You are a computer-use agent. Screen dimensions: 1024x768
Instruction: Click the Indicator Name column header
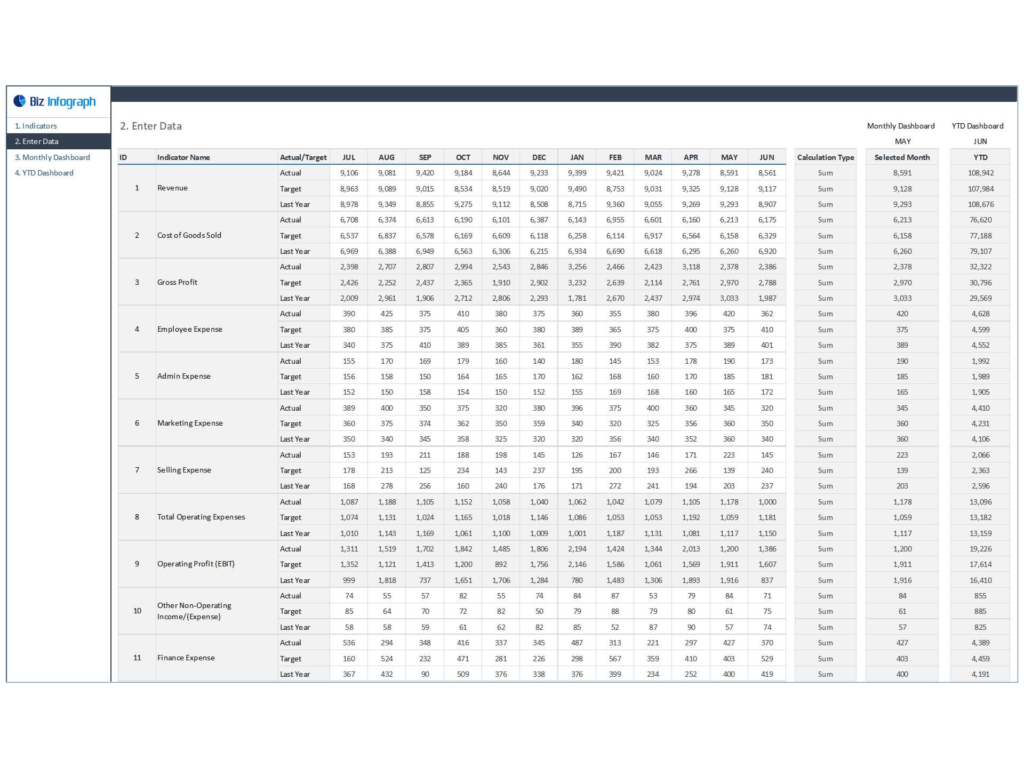(187, 157)
